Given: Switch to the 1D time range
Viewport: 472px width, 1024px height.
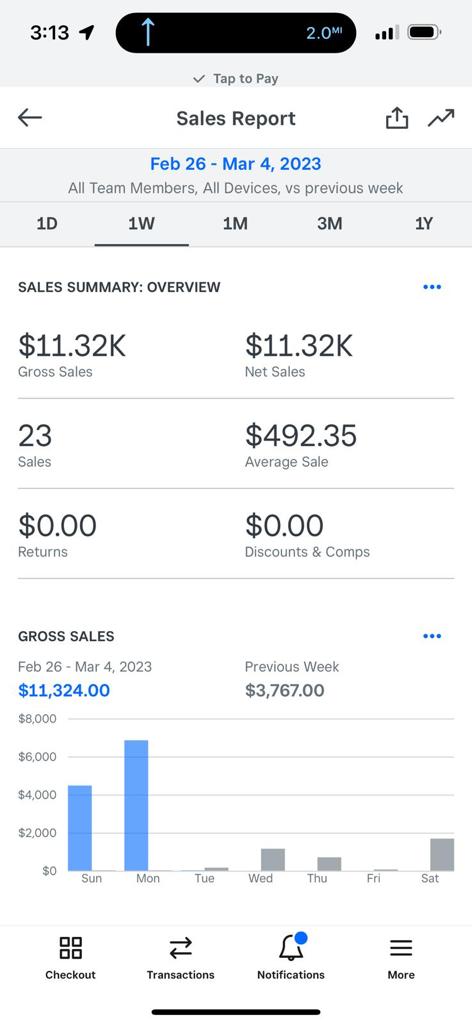Looking at the screenshot, I should (47, 224).
